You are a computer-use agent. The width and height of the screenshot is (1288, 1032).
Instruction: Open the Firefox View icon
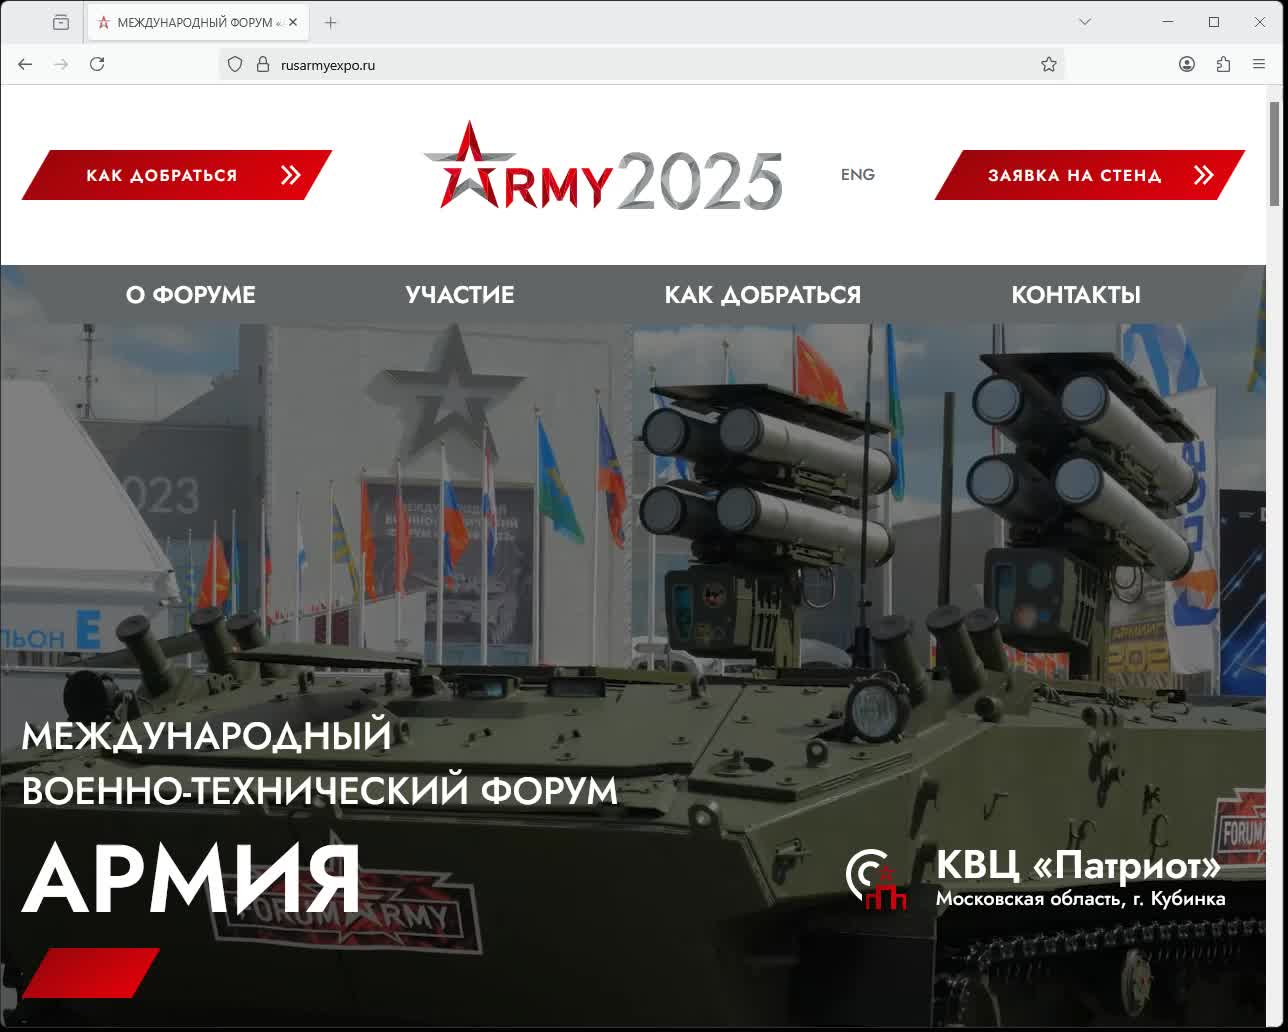coord(61,22)
